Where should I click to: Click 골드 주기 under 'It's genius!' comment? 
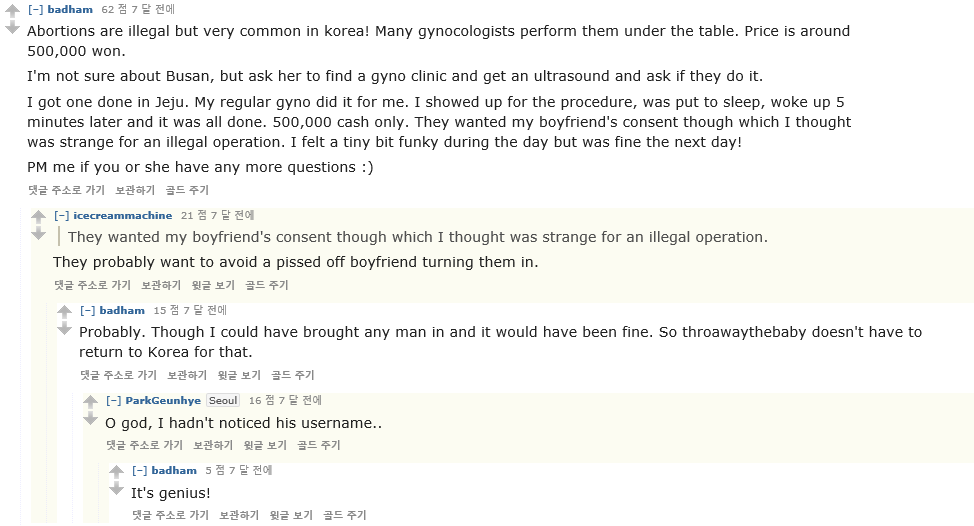pyautogui.click(x=344, y=516)
